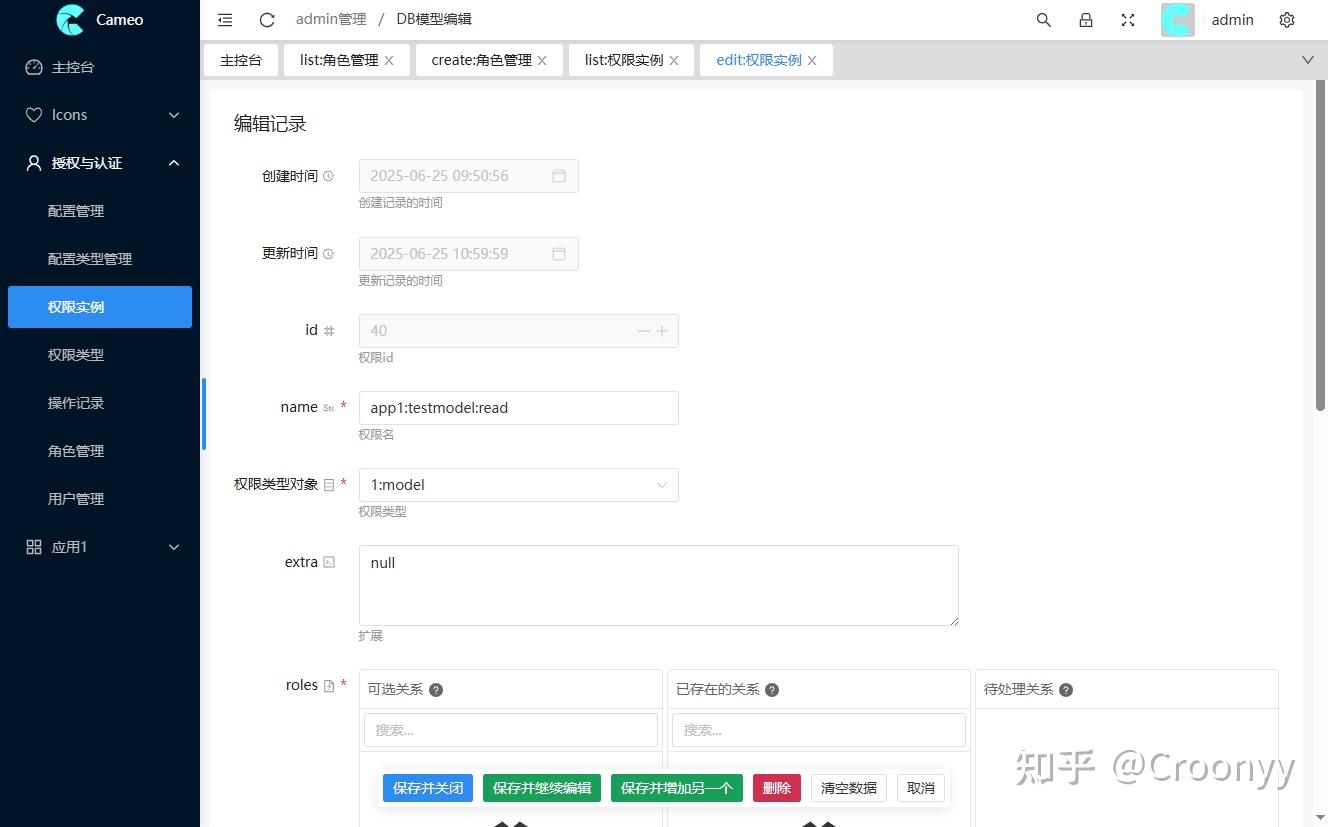Lock the screen via the padlock icon
The height and width of the screenshot is (827, 1328).
[1086, 19]
